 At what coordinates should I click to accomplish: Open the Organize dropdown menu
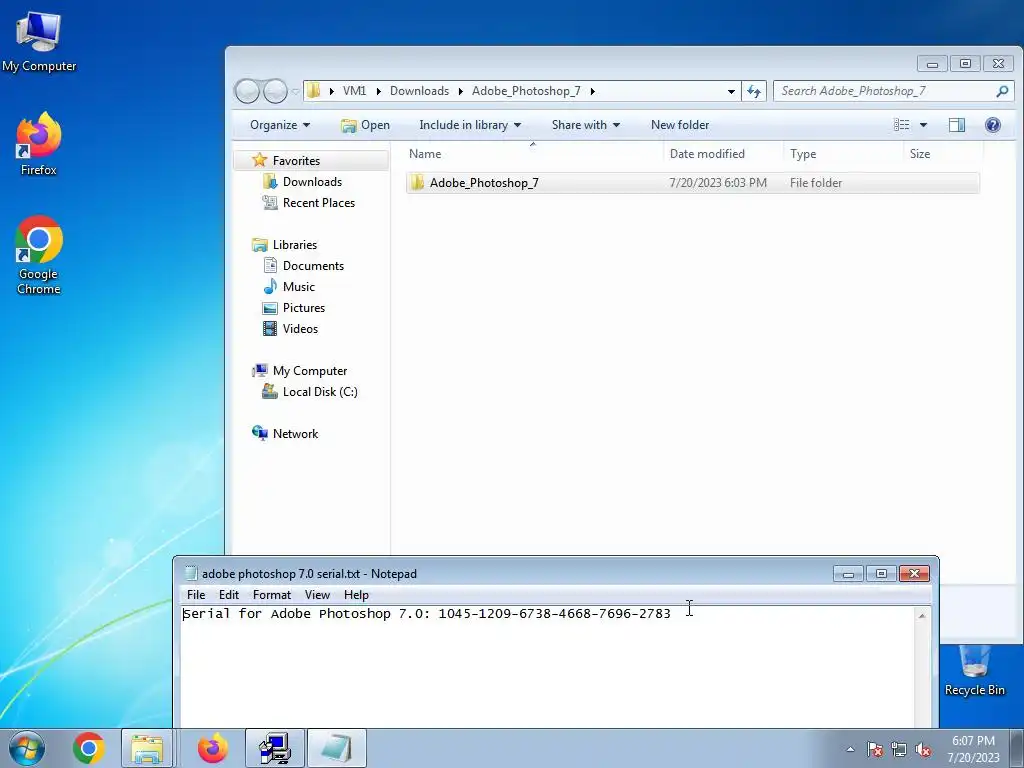pyautogui.click(x=280, y=125)
